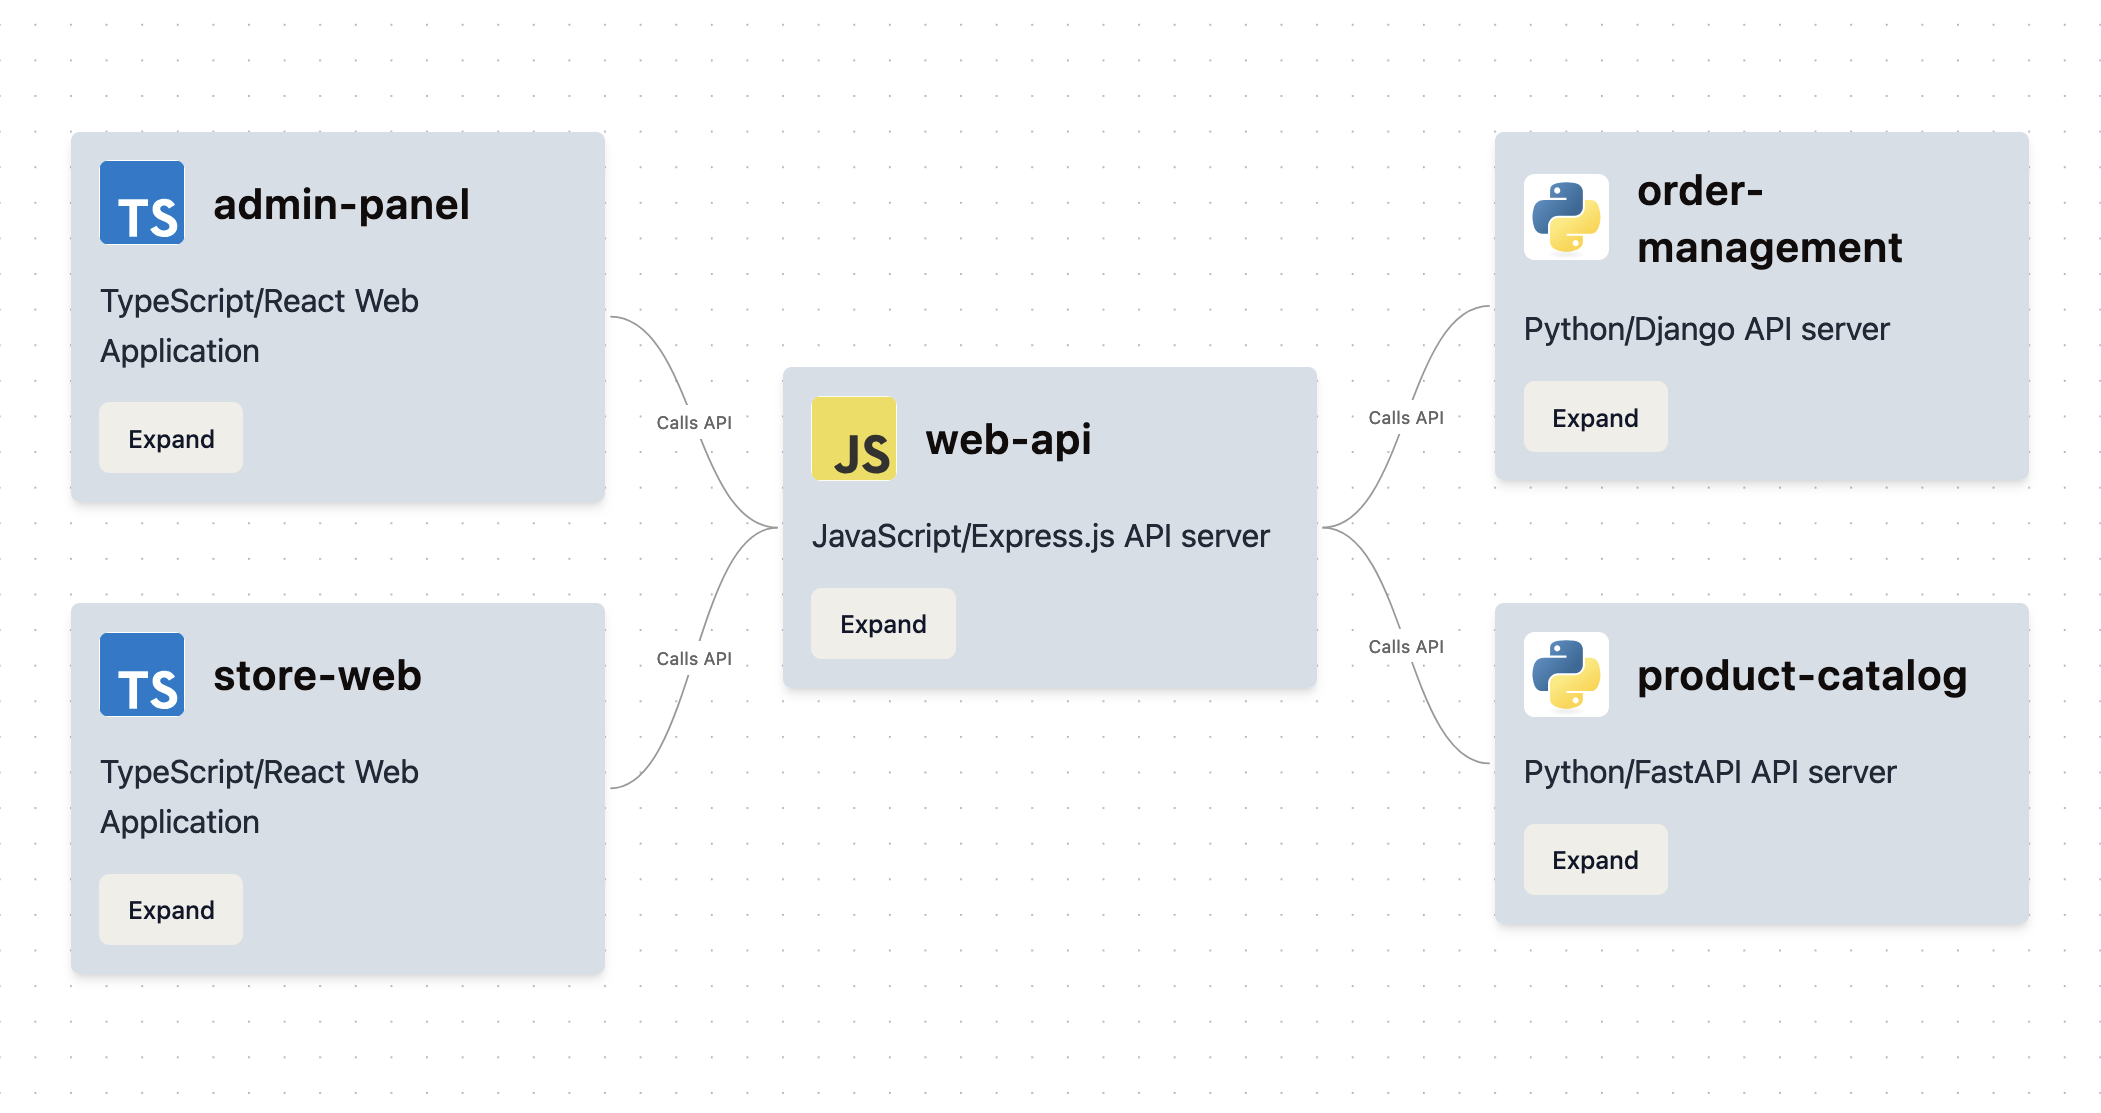This screenshot has width=2101, height=1113.
Task: Expand the store-web node
Action: coord(170,909)
